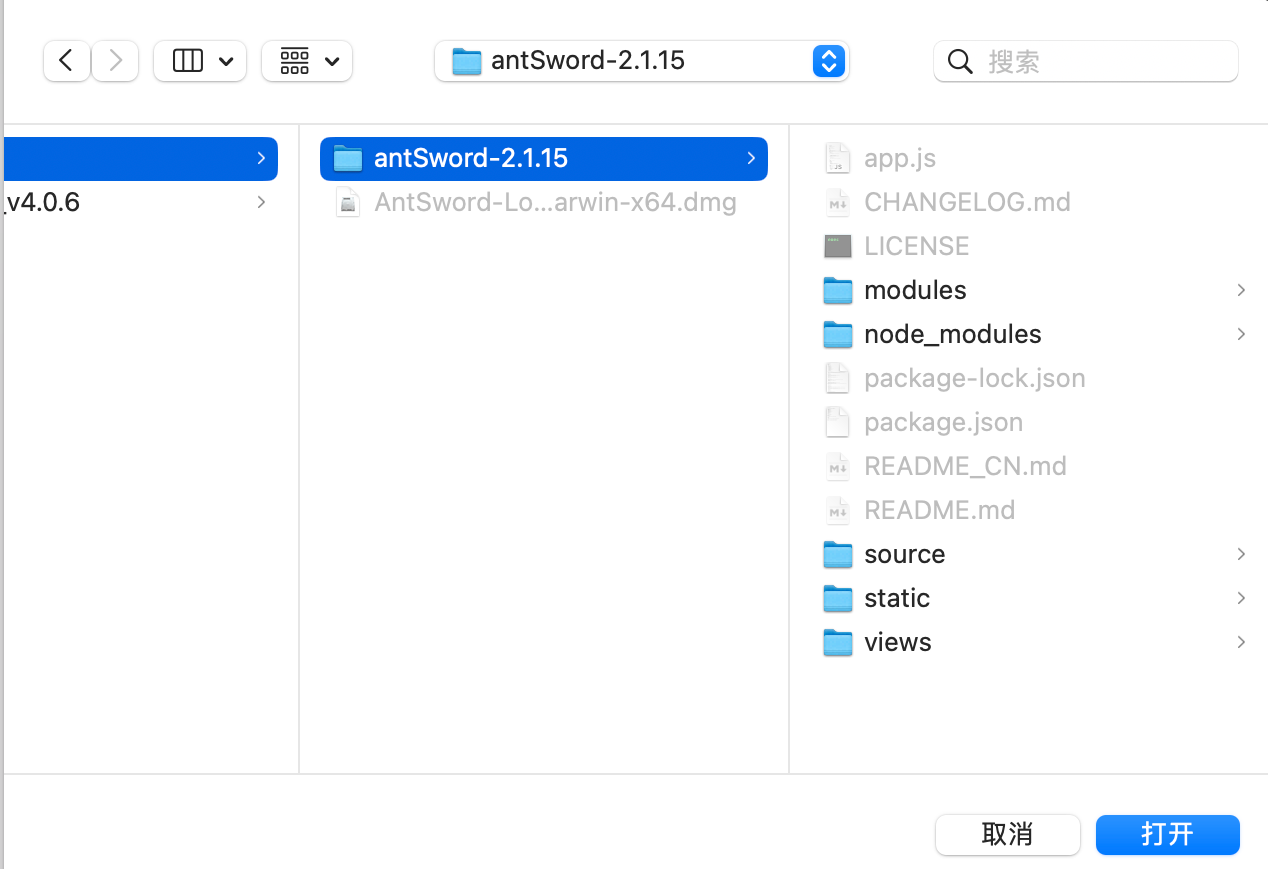1268x869 pixels.
Task: Click the views folder icon
Action: pyautogui.click(x=837, y=642)
